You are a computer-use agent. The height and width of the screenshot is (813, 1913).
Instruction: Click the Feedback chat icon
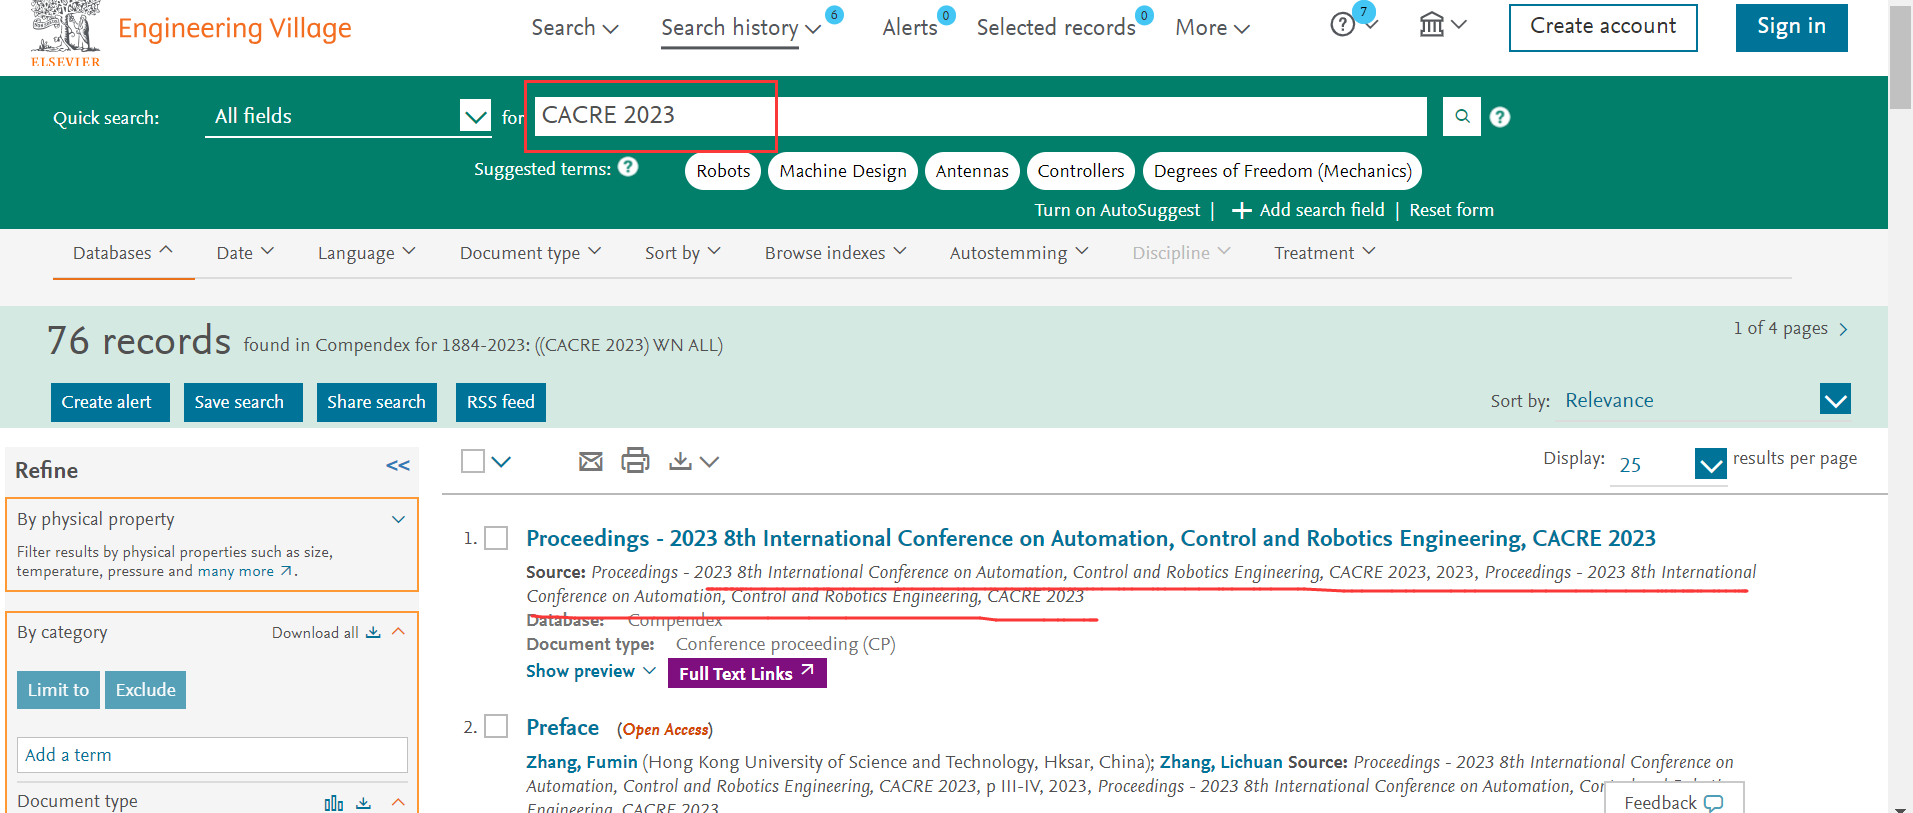point(1714,803)
